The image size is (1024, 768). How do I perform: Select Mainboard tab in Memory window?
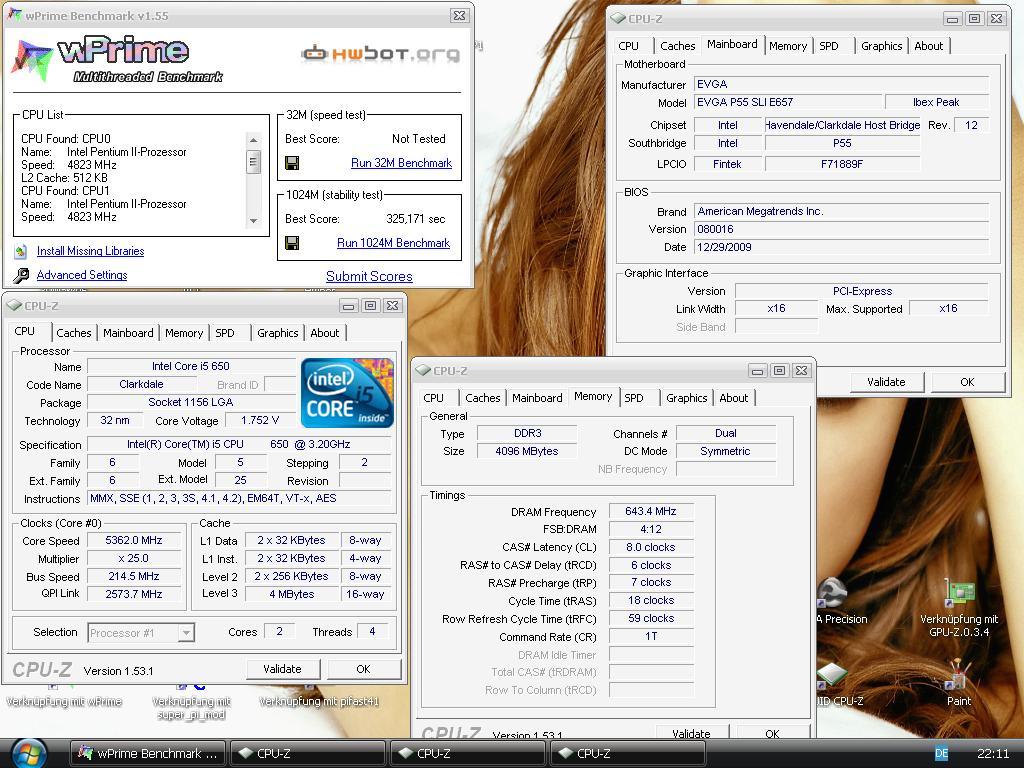tap(537, 398)
